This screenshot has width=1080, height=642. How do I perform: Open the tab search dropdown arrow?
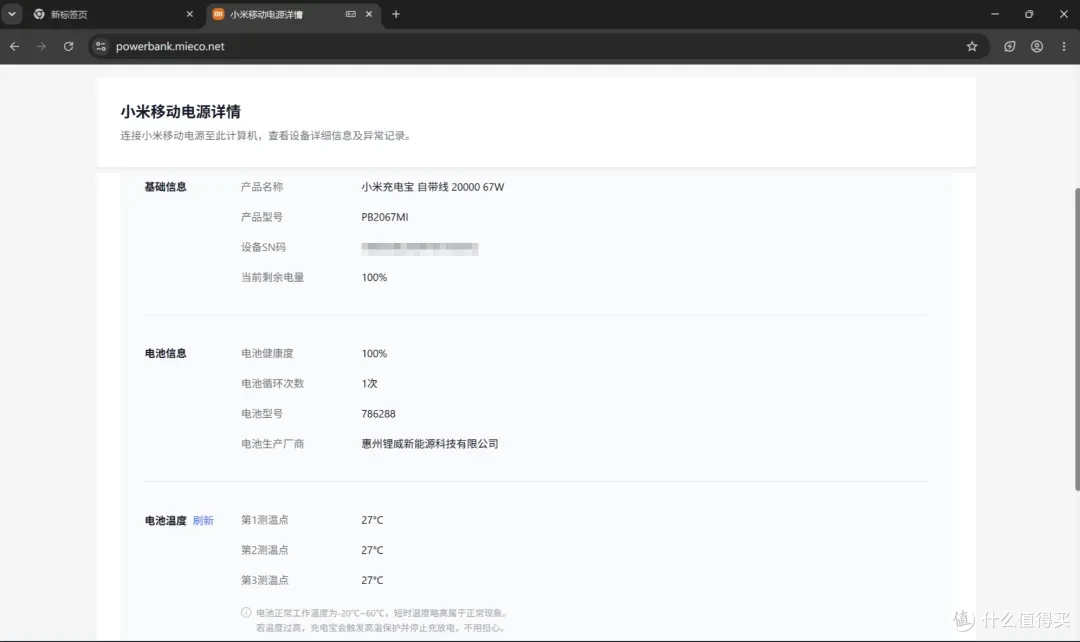pos(12,14)
